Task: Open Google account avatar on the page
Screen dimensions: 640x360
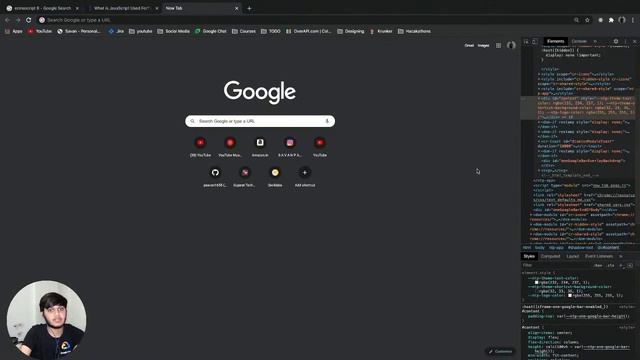Action: coord(511,45)
